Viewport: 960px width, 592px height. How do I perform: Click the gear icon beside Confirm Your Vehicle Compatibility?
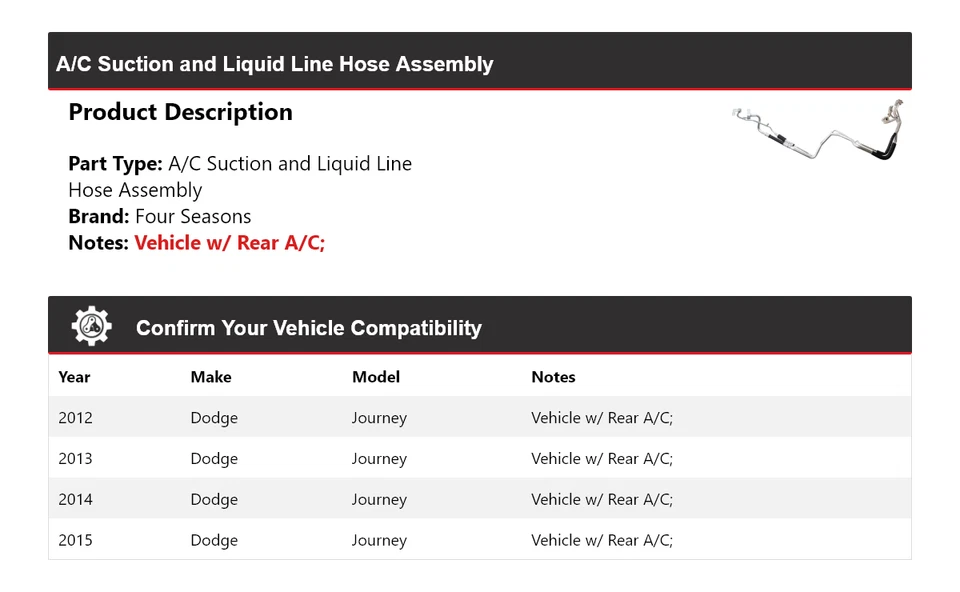click(x=91, y=327)
